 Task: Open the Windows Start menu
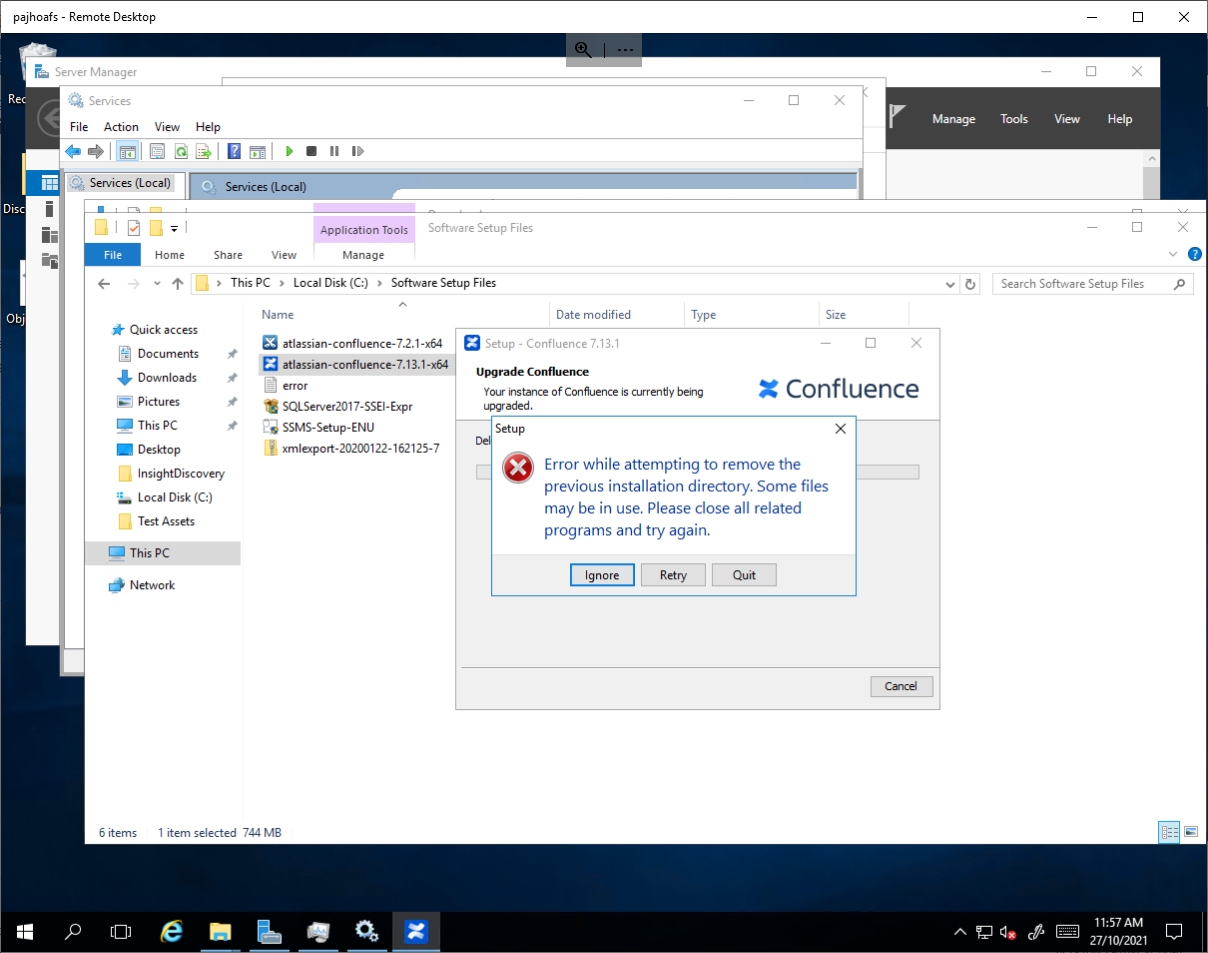point(24,932)
